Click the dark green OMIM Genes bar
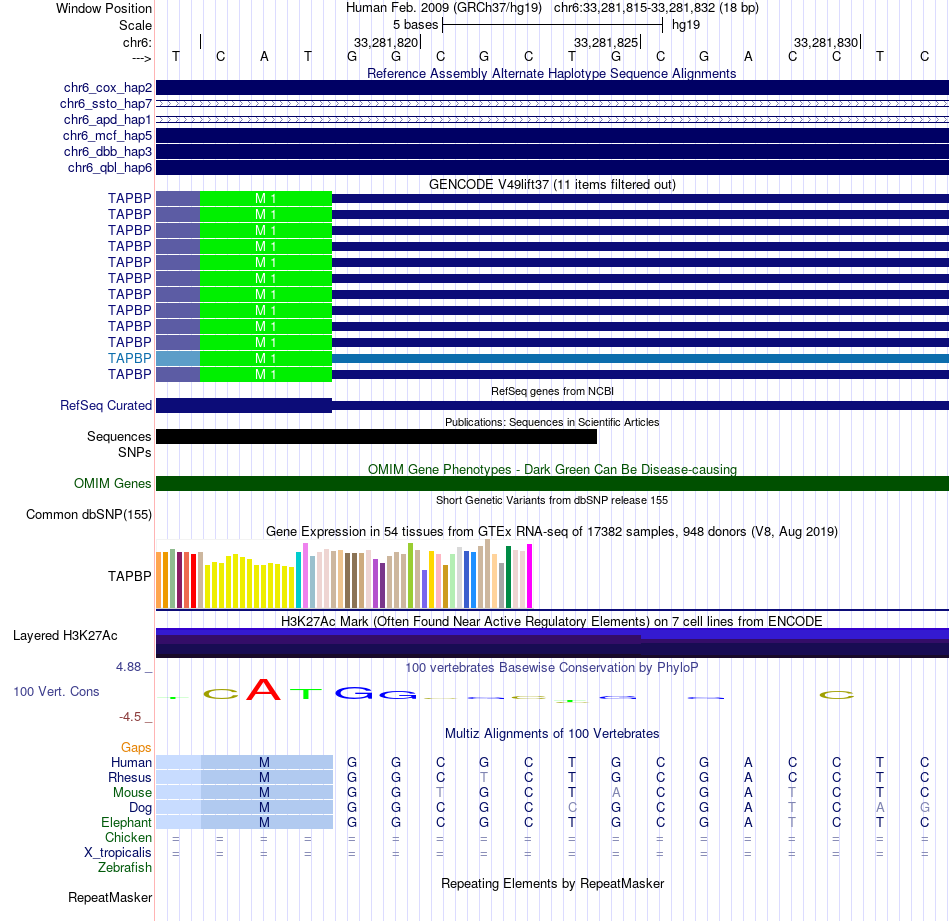The width and height of the screenshot is (950, 921). click(552, 484)
